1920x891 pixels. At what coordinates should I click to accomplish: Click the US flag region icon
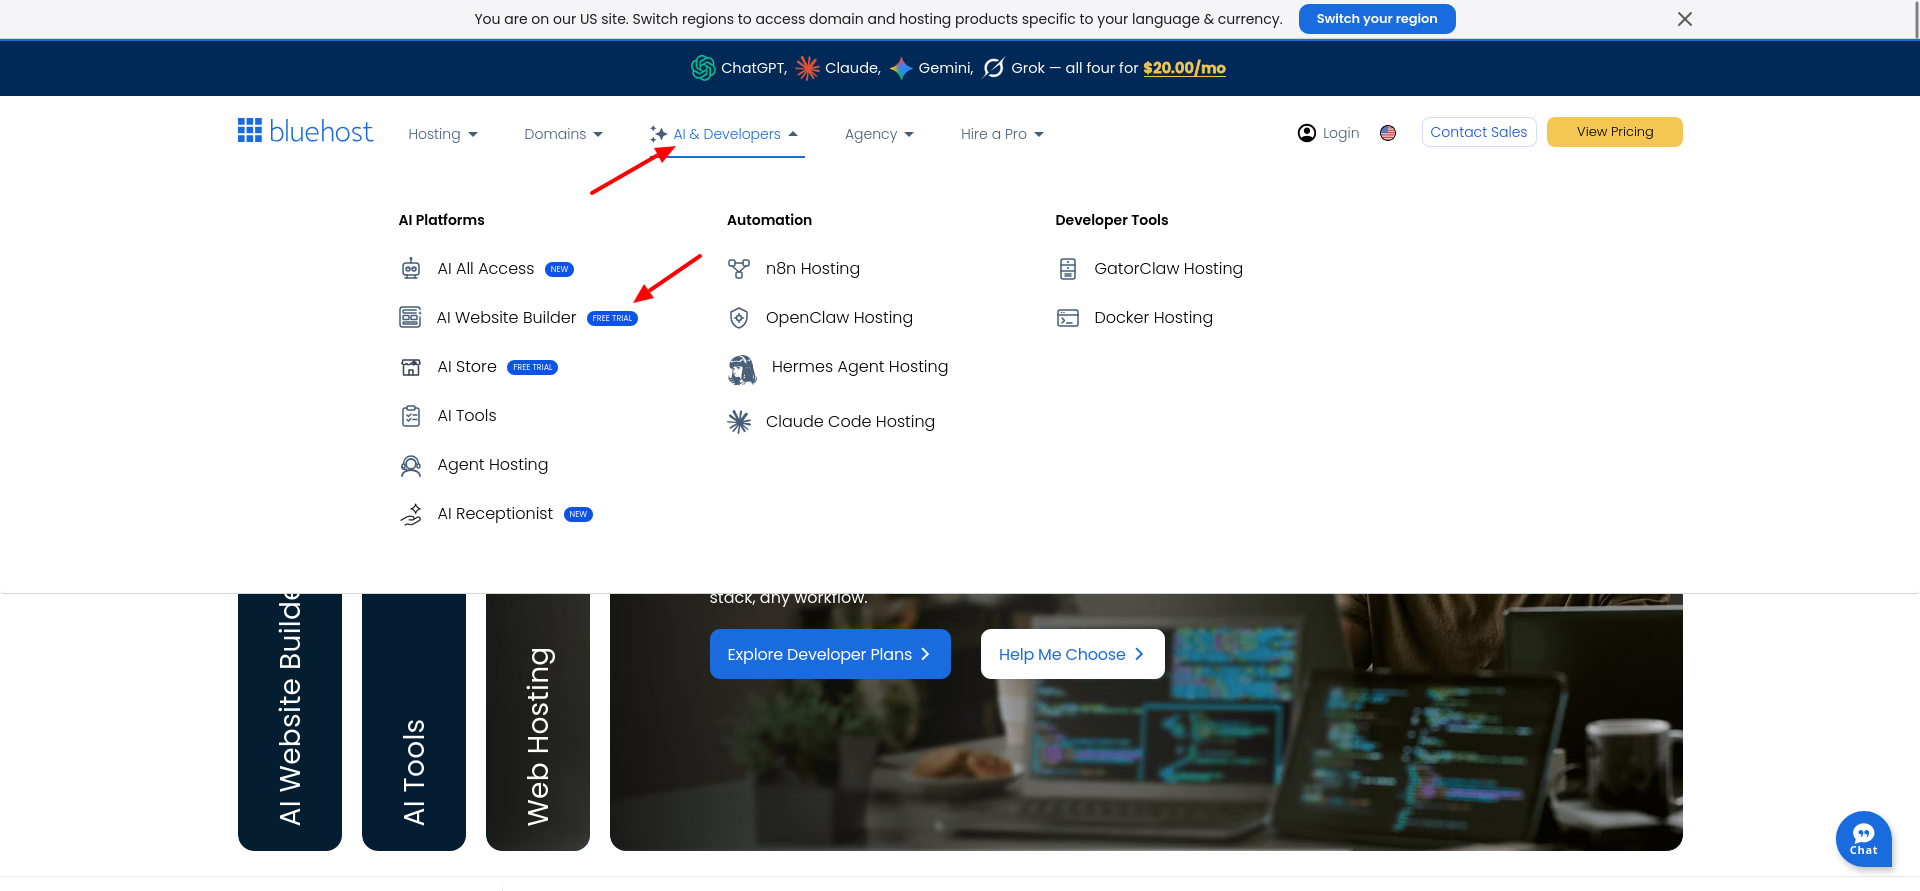1388,133
